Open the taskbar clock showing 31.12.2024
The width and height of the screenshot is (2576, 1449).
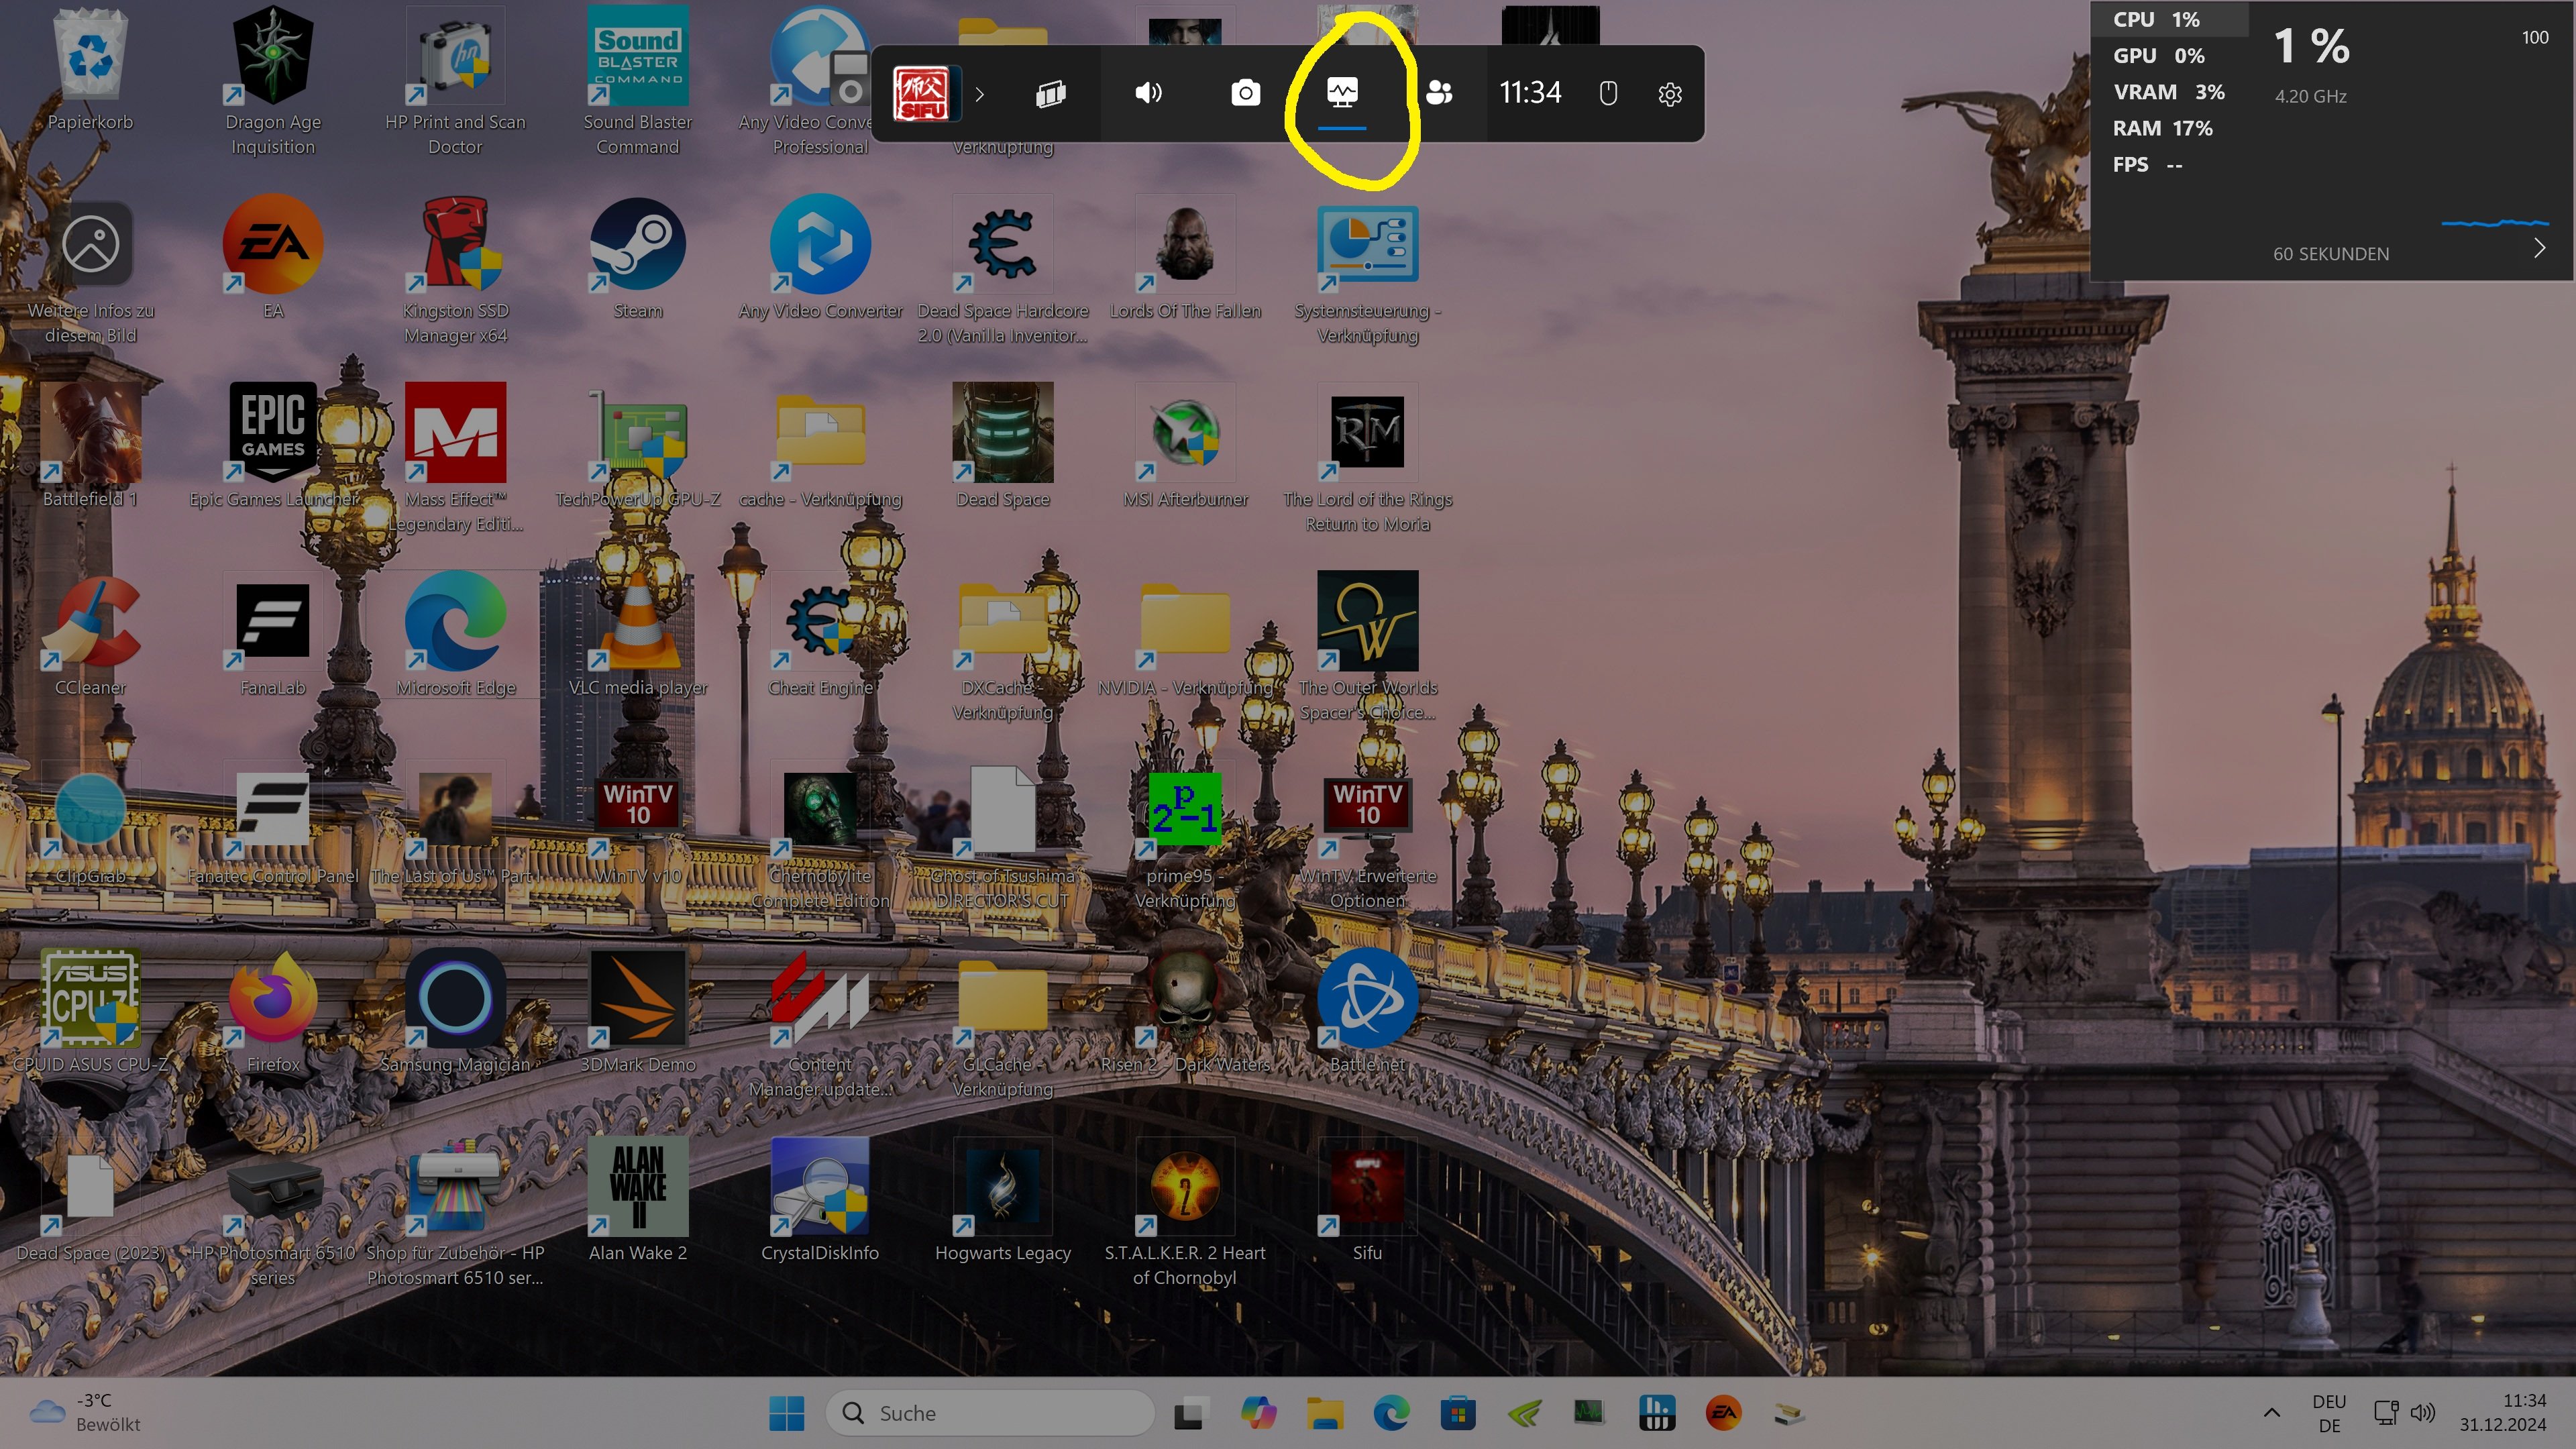(x=2503, y=1413)
